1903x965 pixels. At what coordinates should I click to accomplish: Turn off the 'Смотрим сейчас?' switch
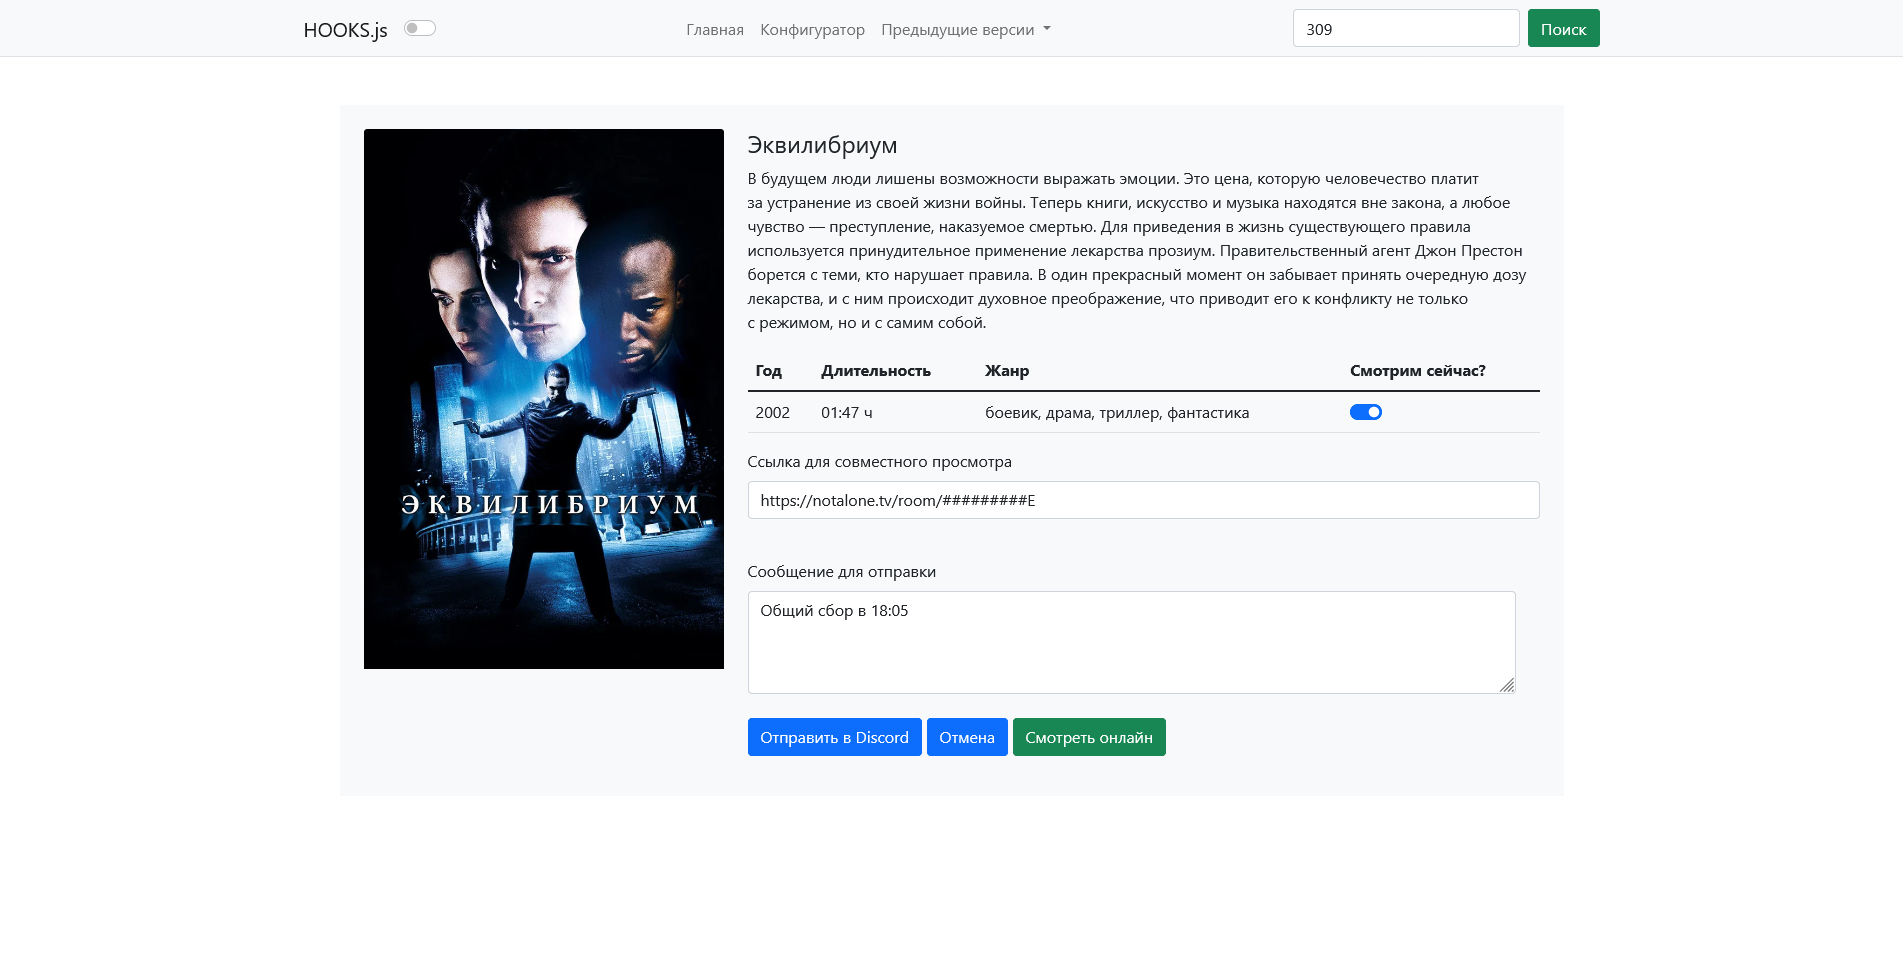(x=1366, y=412)
